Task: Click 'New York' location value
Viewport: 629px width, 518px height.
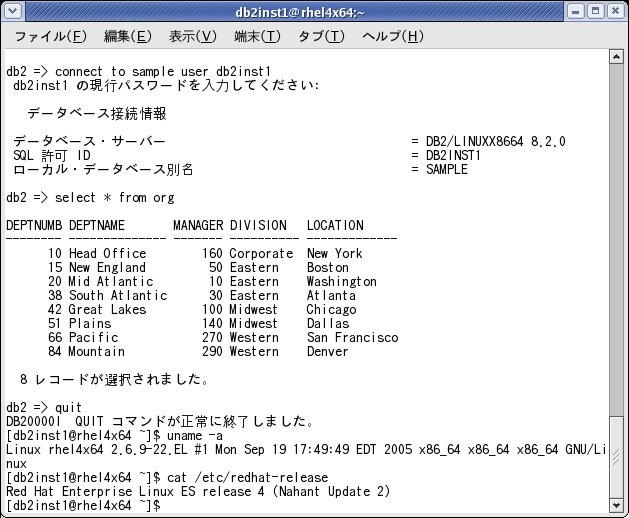Action: 335,254
